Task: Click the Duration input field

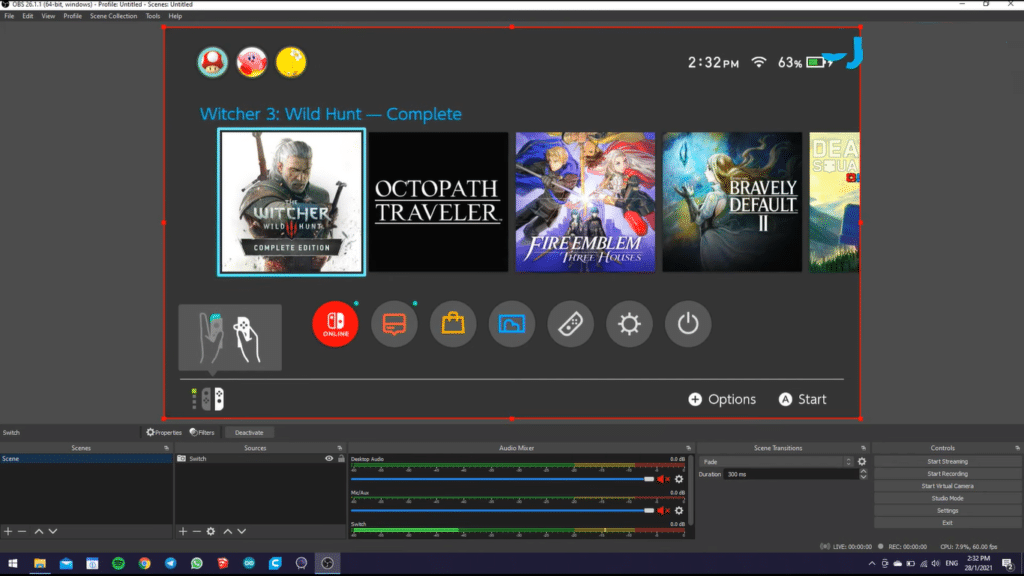Action: point(790,474)
